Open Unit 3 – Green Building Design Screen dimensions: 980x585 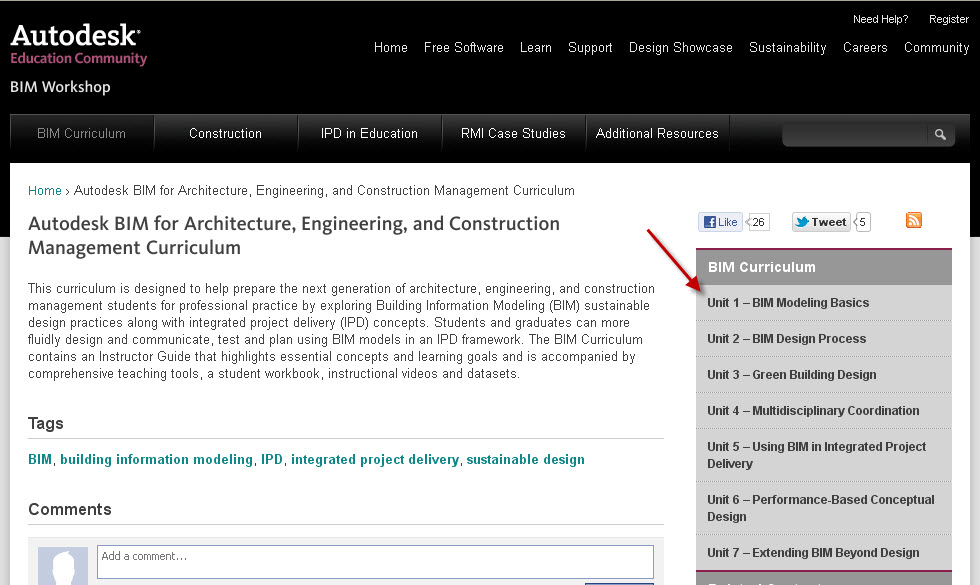point(824,374)
